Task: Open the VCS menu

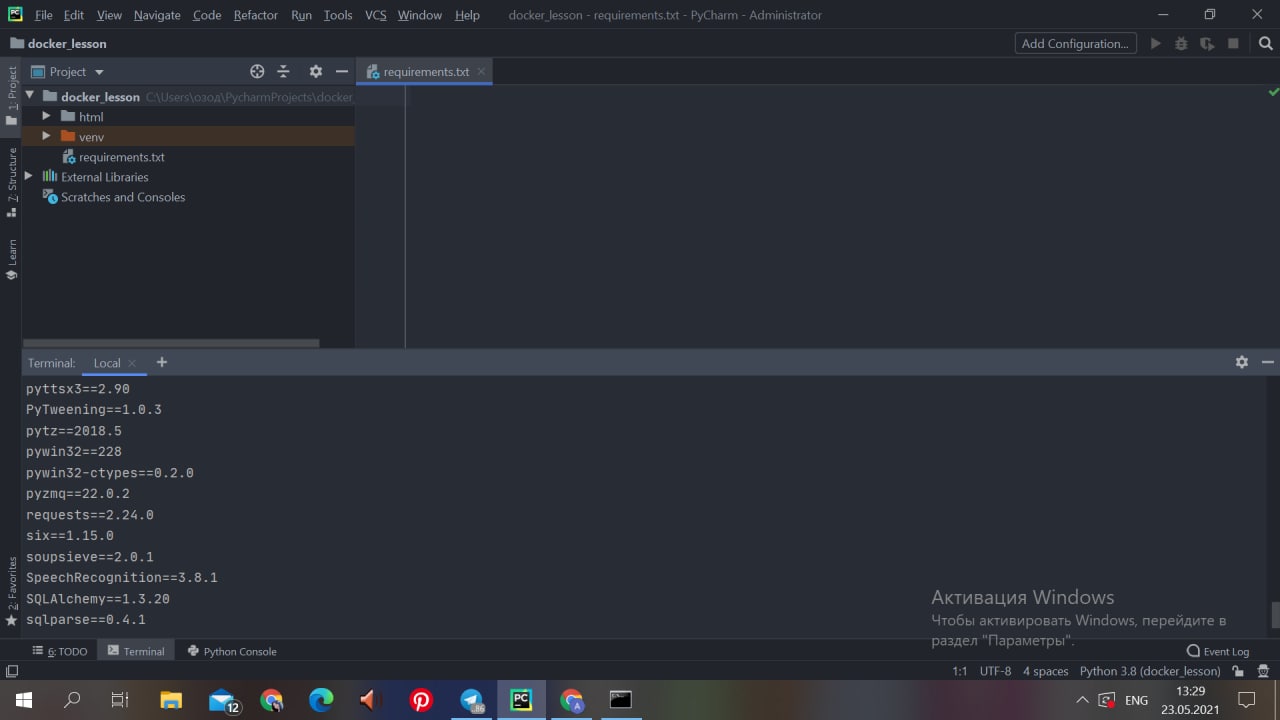Action: click(x=375, y=15)
